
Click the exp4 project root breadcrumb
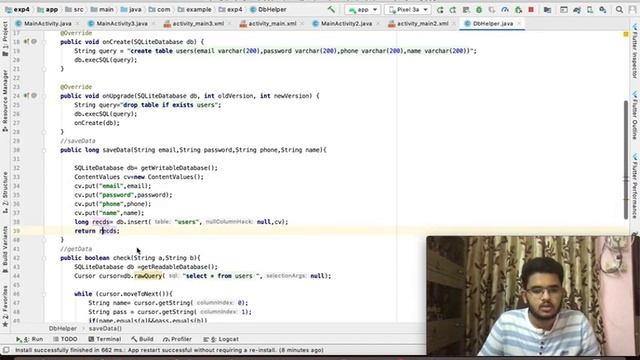(17, 9)
